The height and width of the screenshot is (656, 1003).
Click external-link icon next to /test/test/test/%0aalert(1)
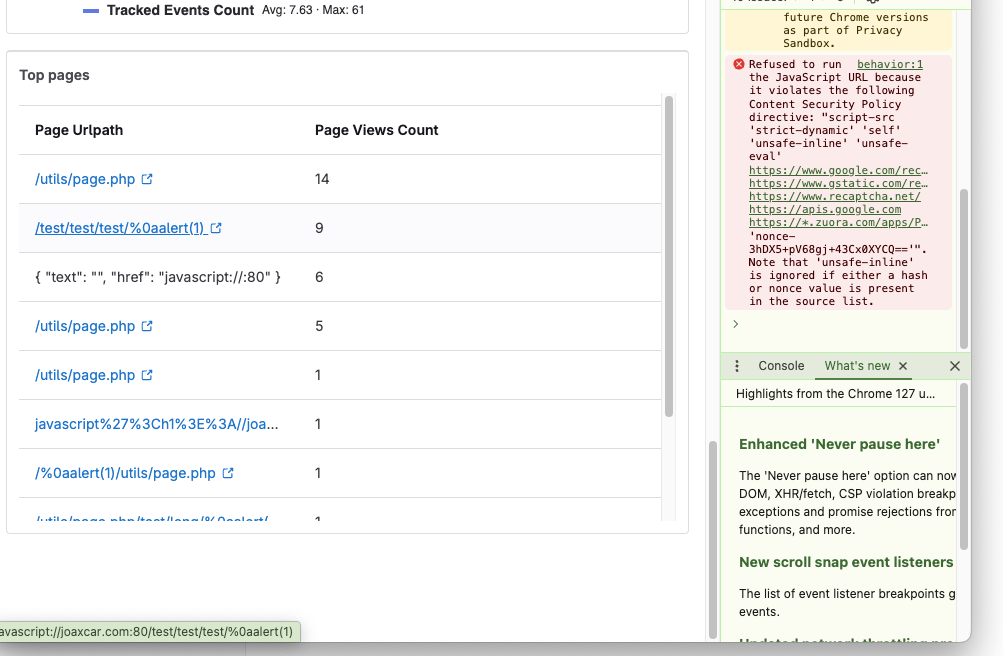point(216,229)
